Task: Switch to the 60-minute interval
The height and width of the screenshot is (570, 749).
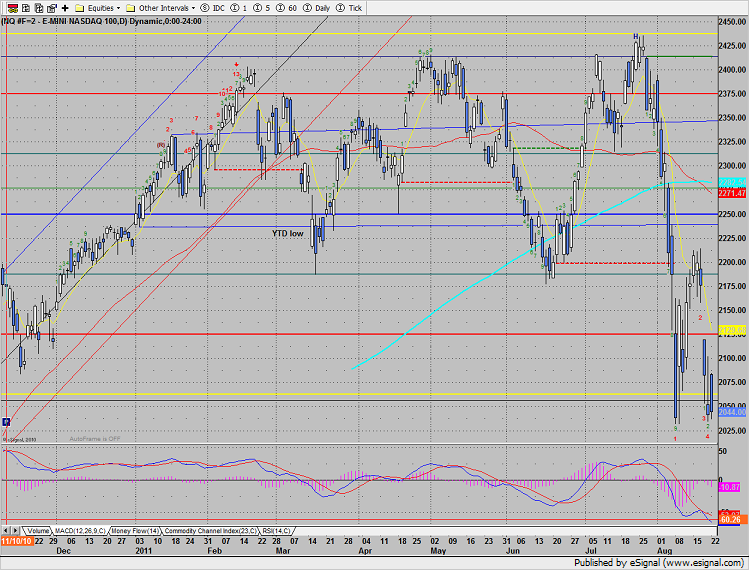Action: [286, 8]
